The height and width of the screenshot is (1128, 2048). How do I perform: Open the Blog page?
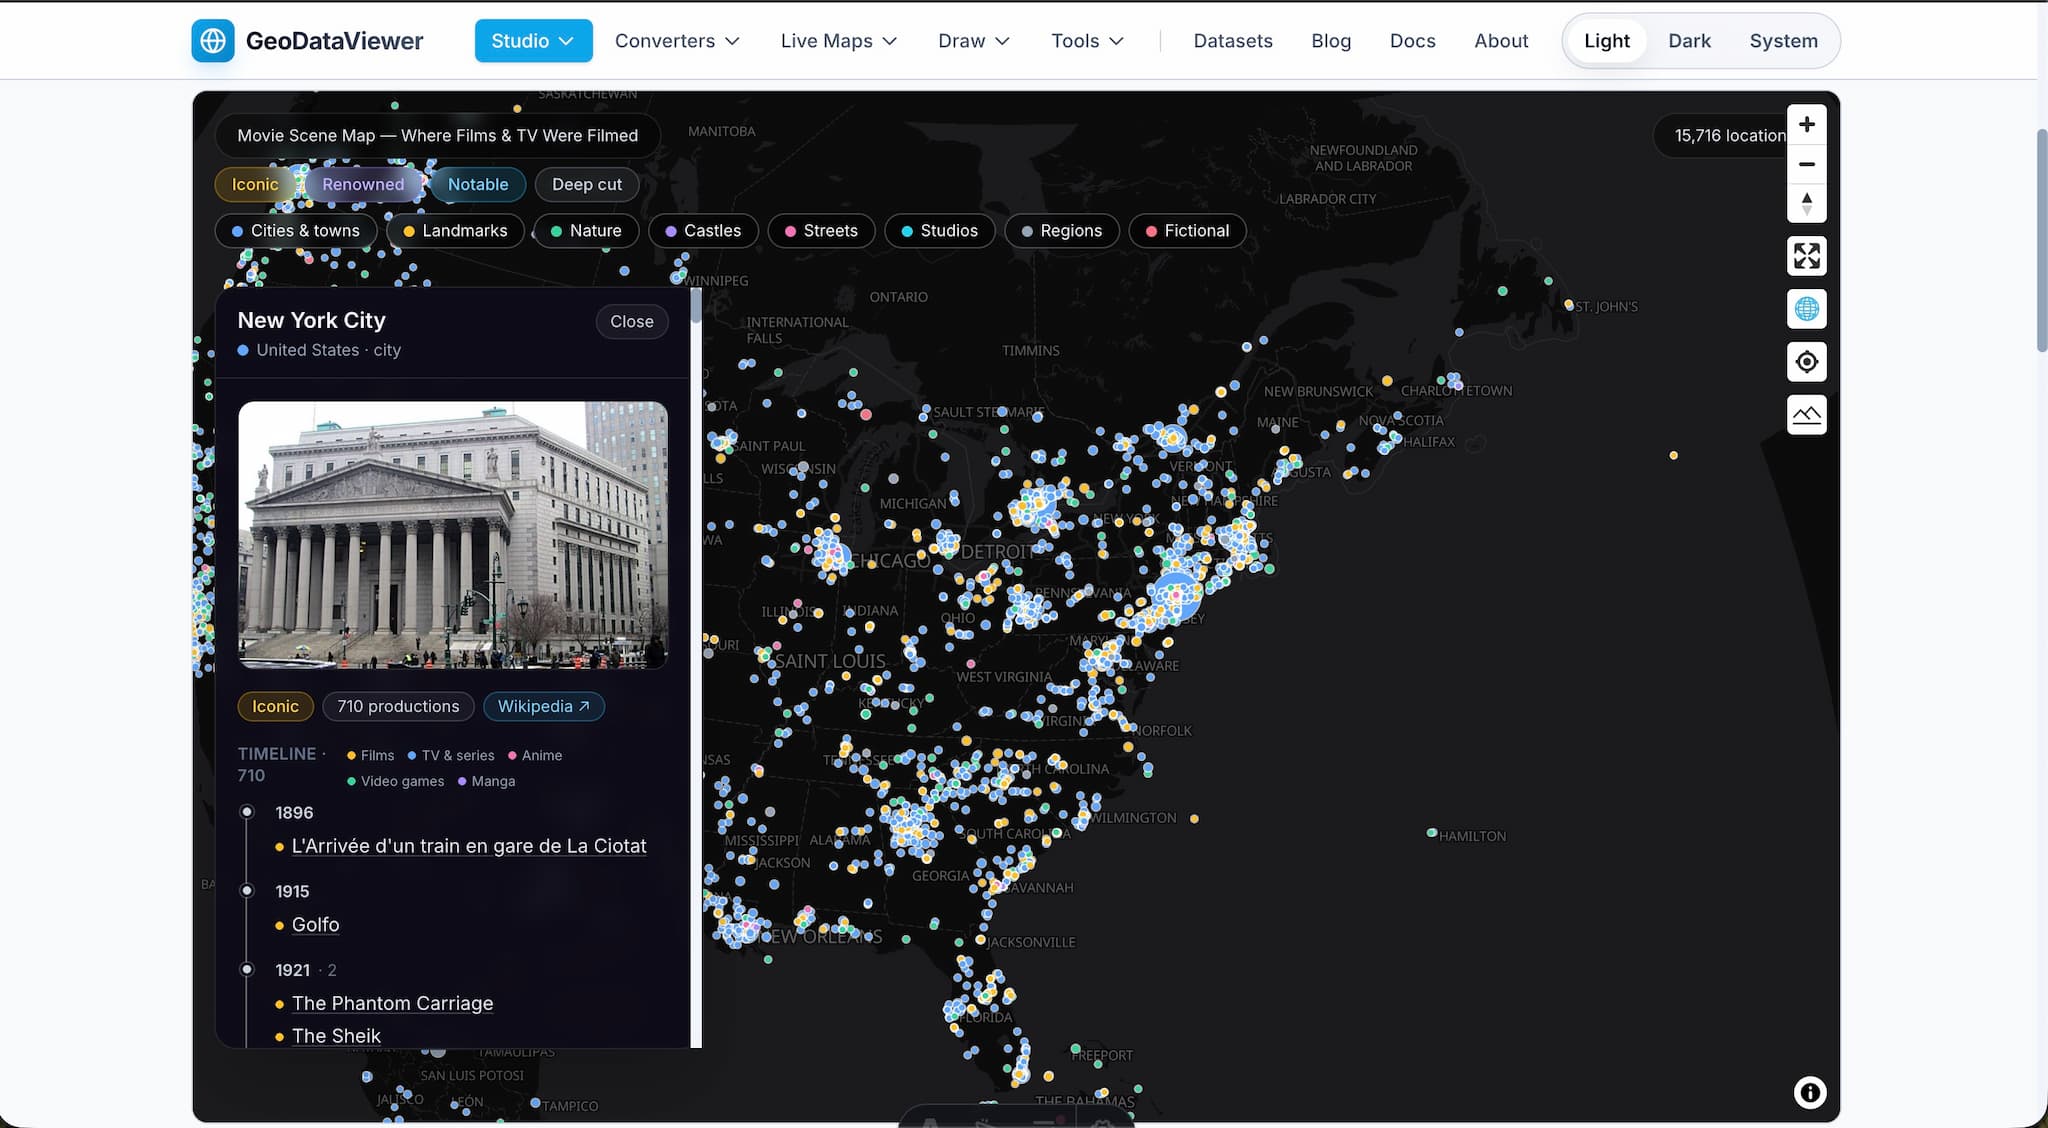[1331, 41]
